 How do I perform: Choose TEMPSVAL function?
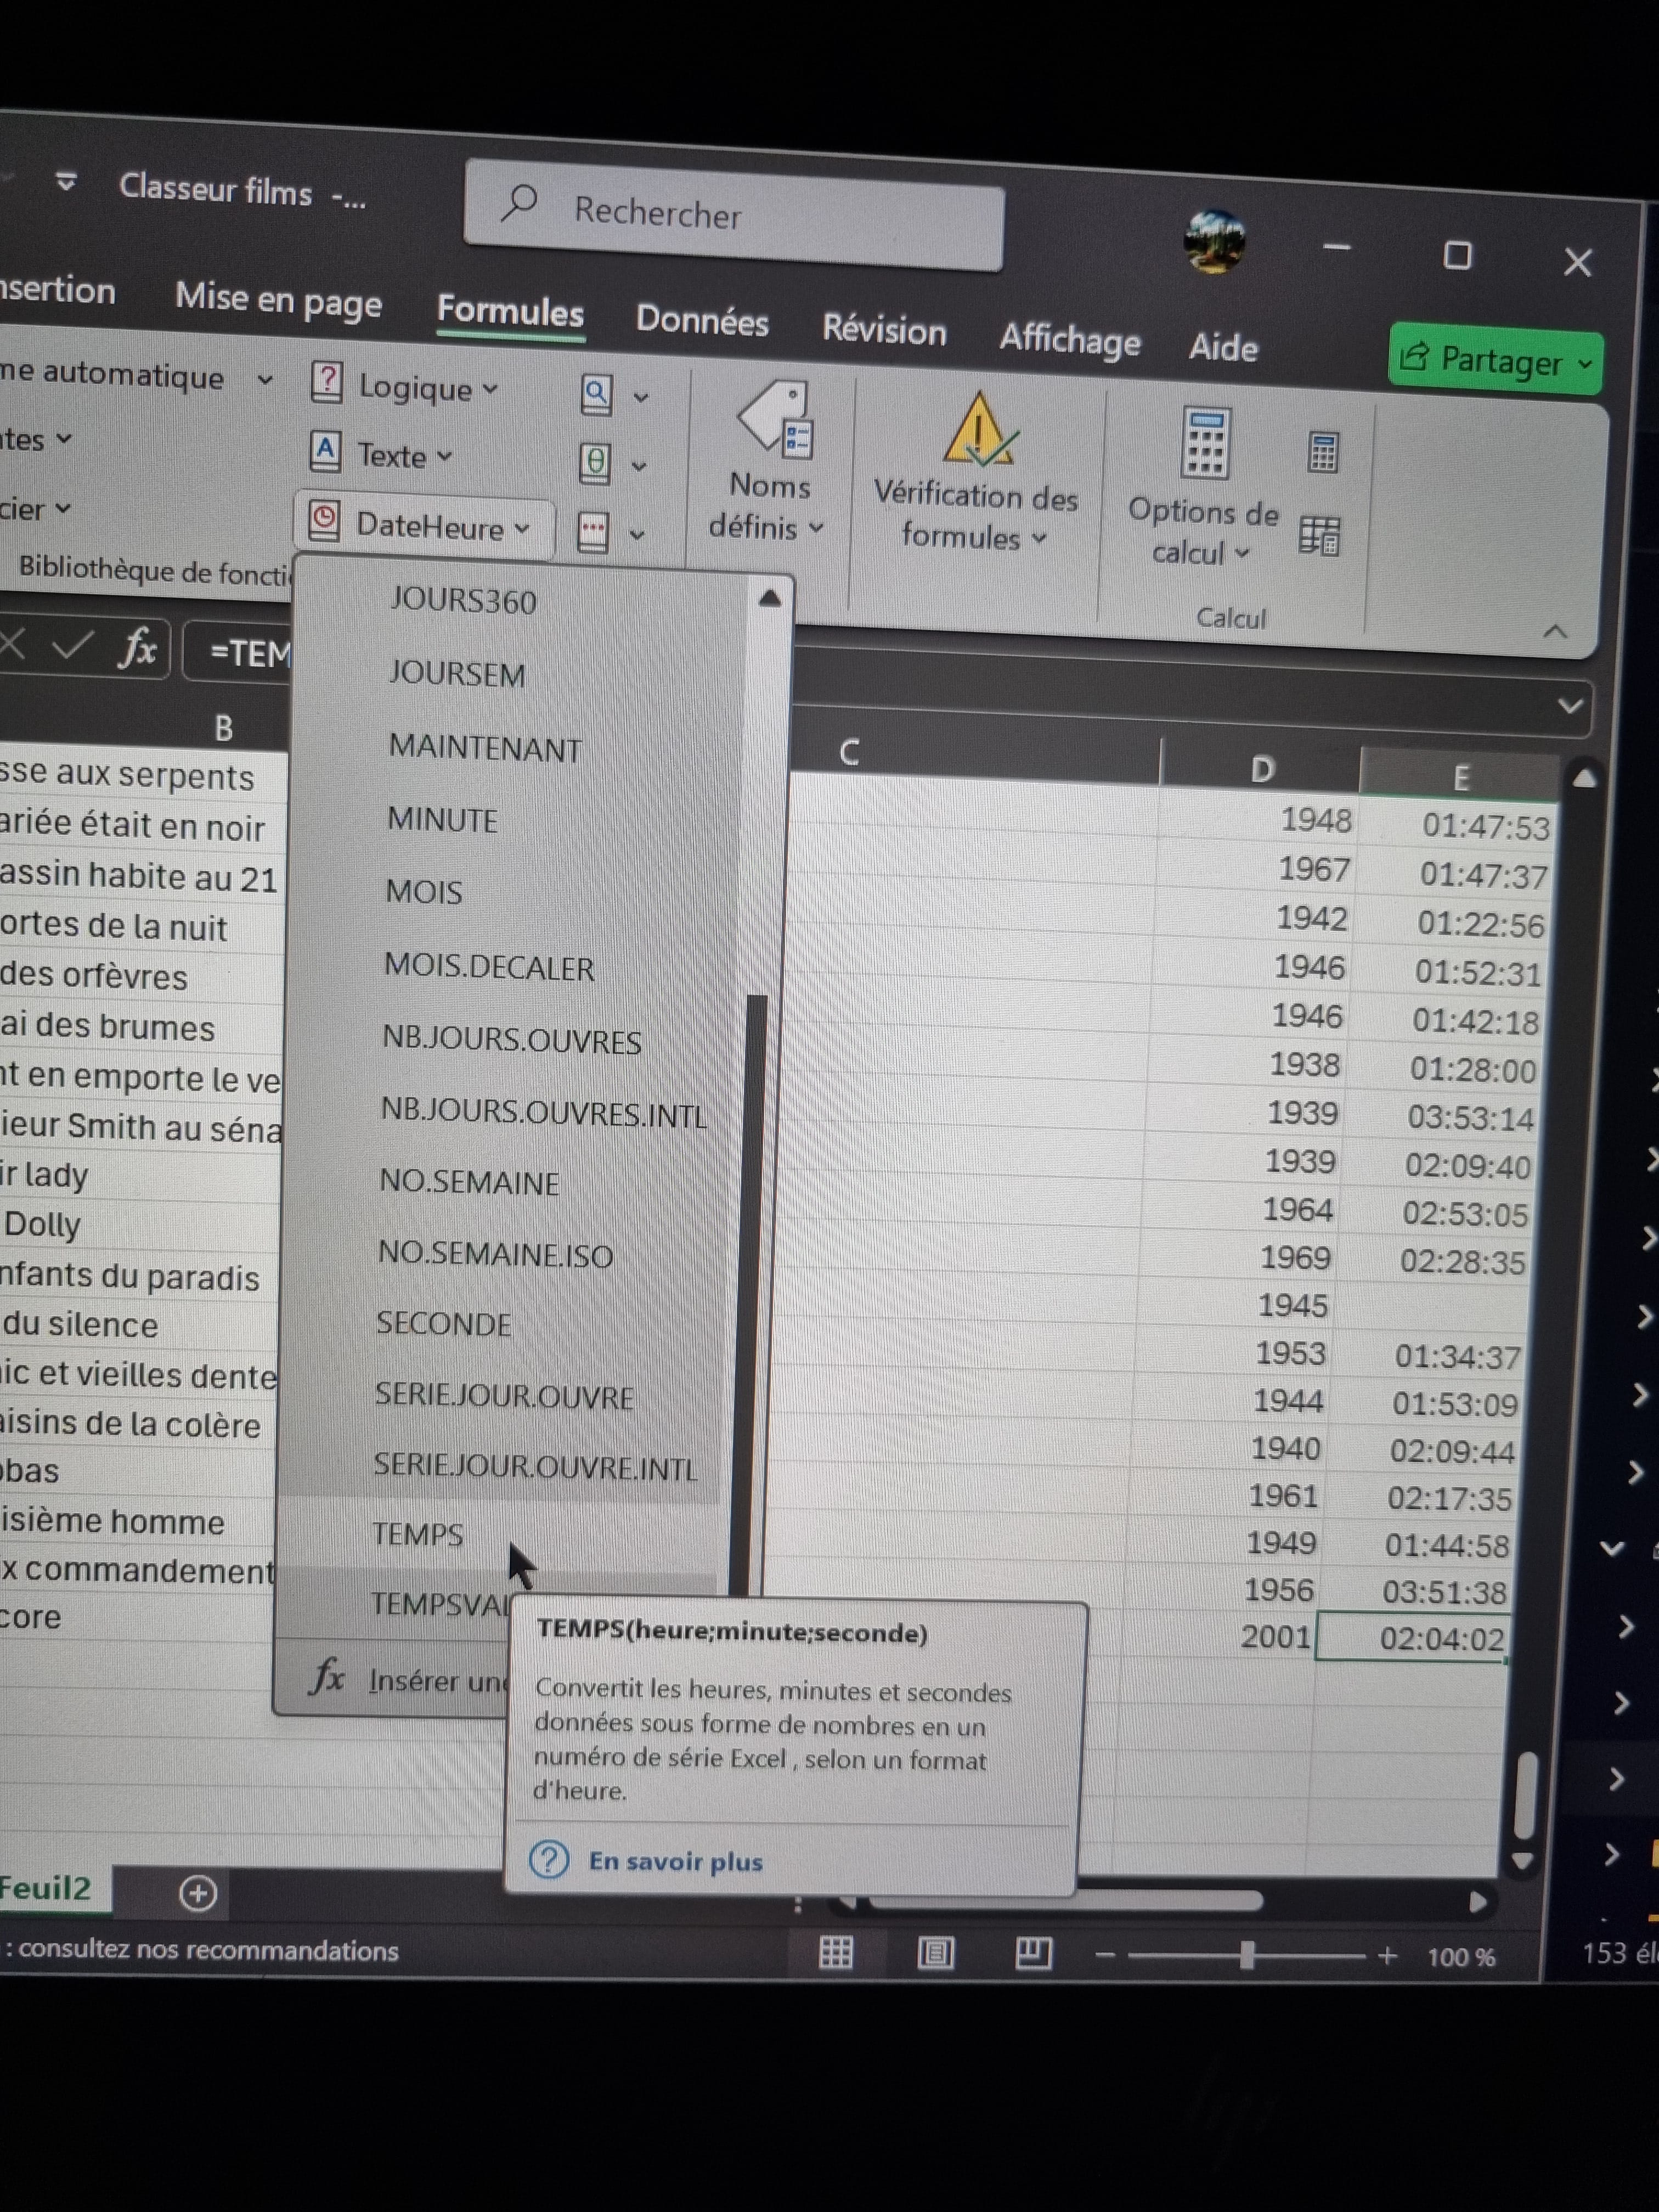pyautogui.click(x=440, y=1603)
